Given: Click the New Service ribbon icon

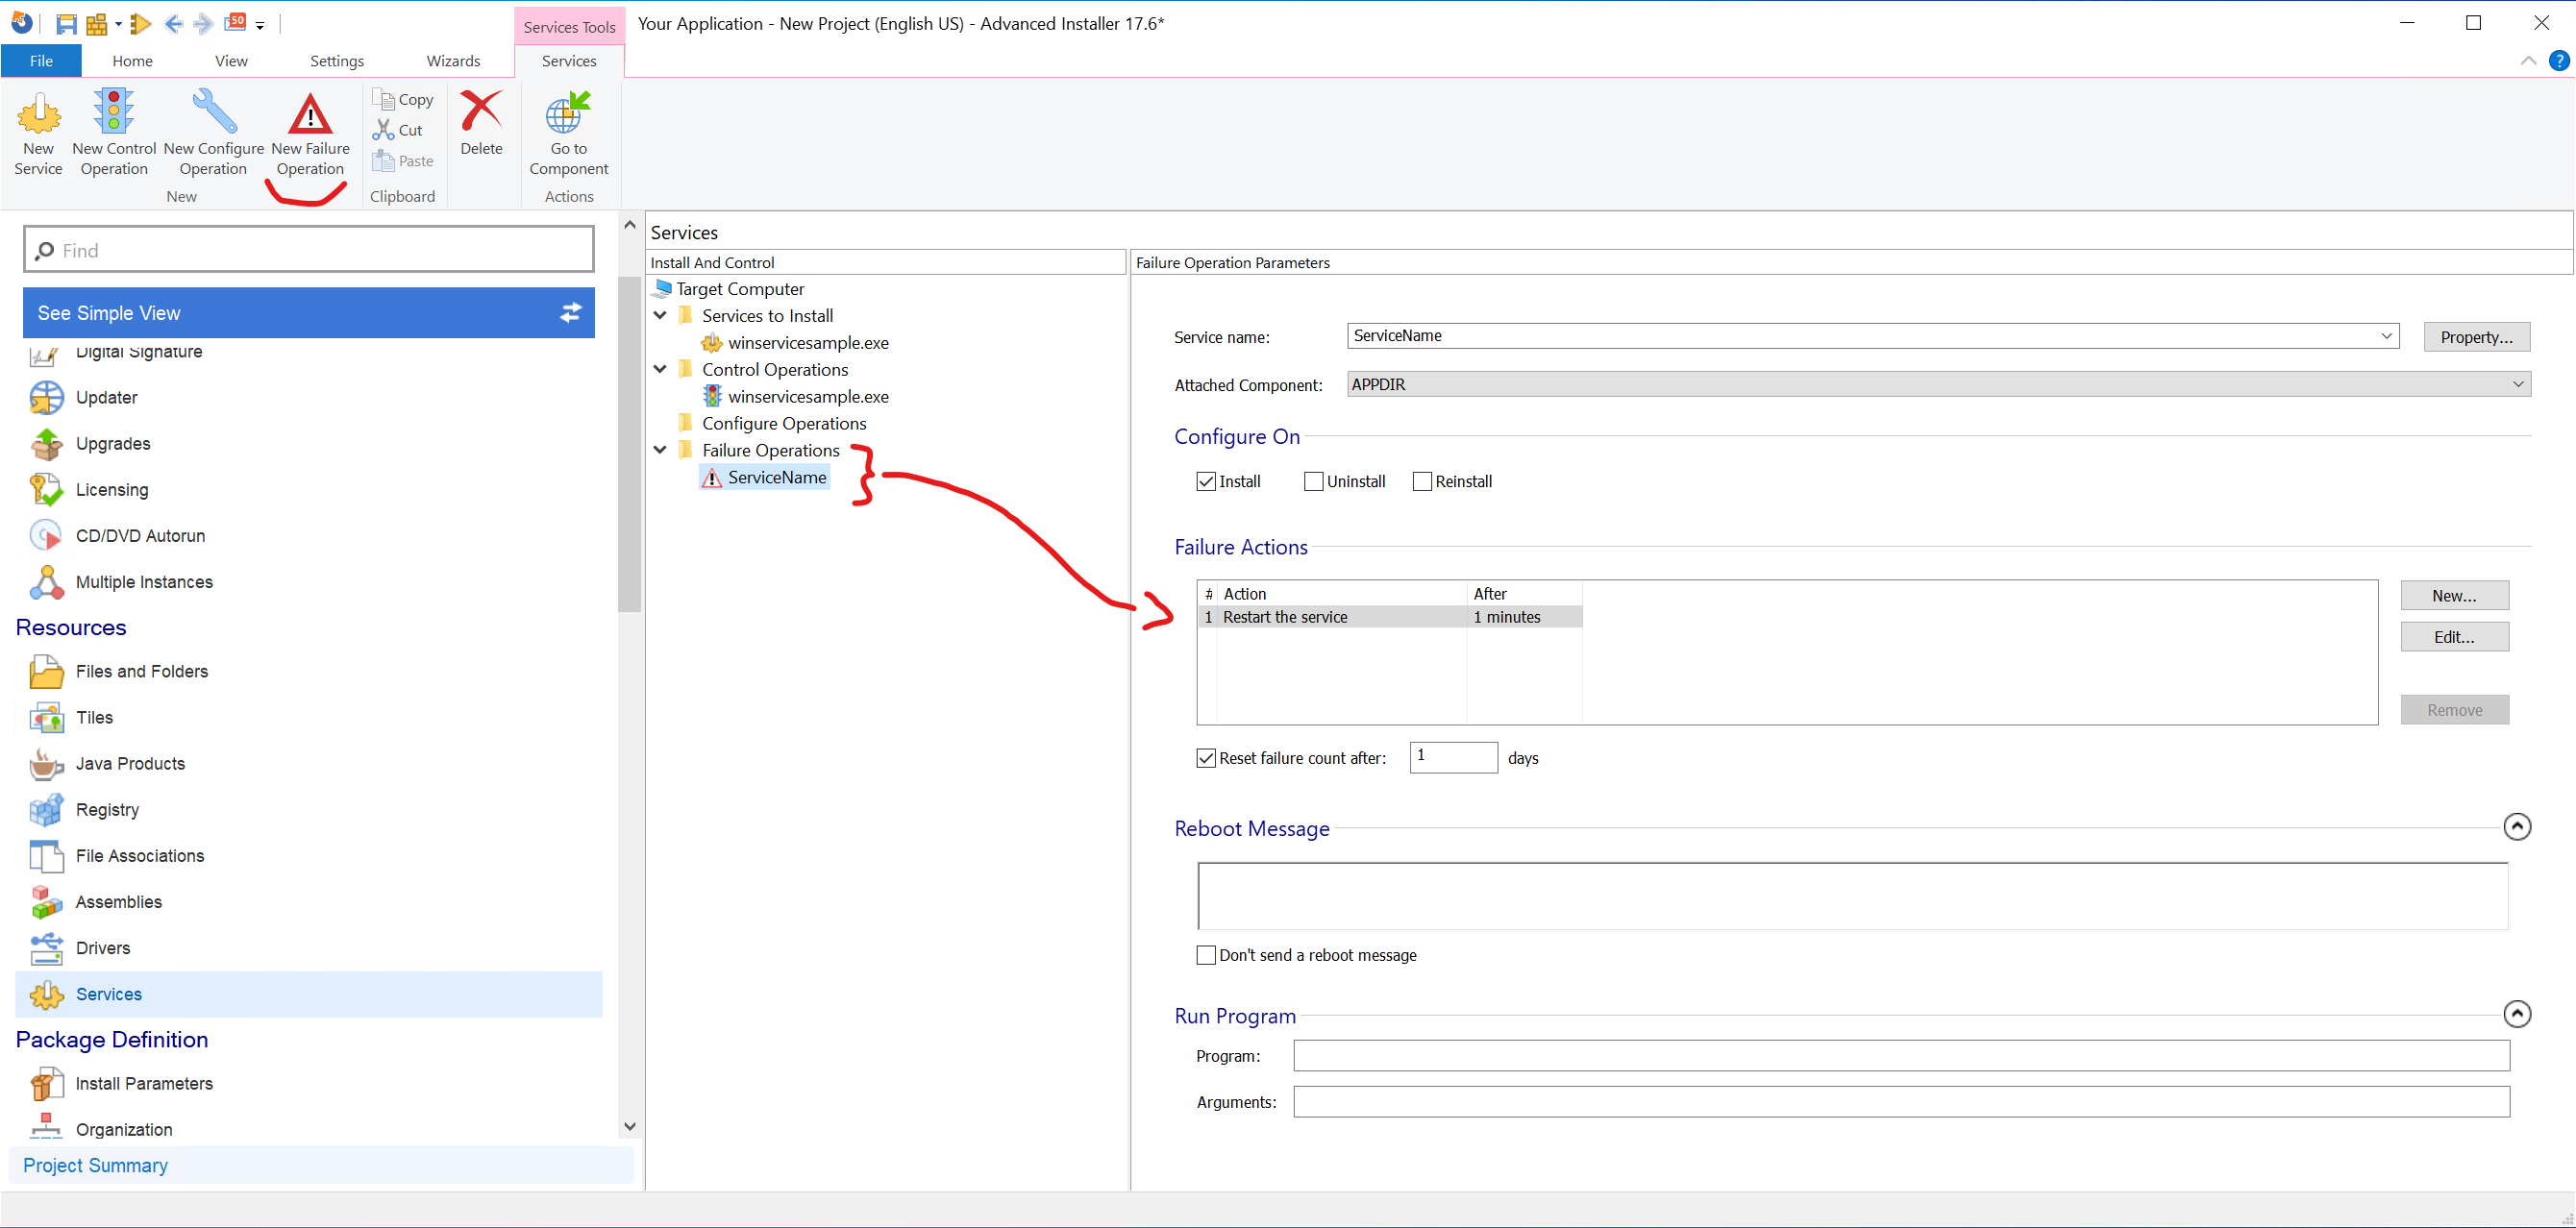Looking at the screenshot, I should [38, 115].
